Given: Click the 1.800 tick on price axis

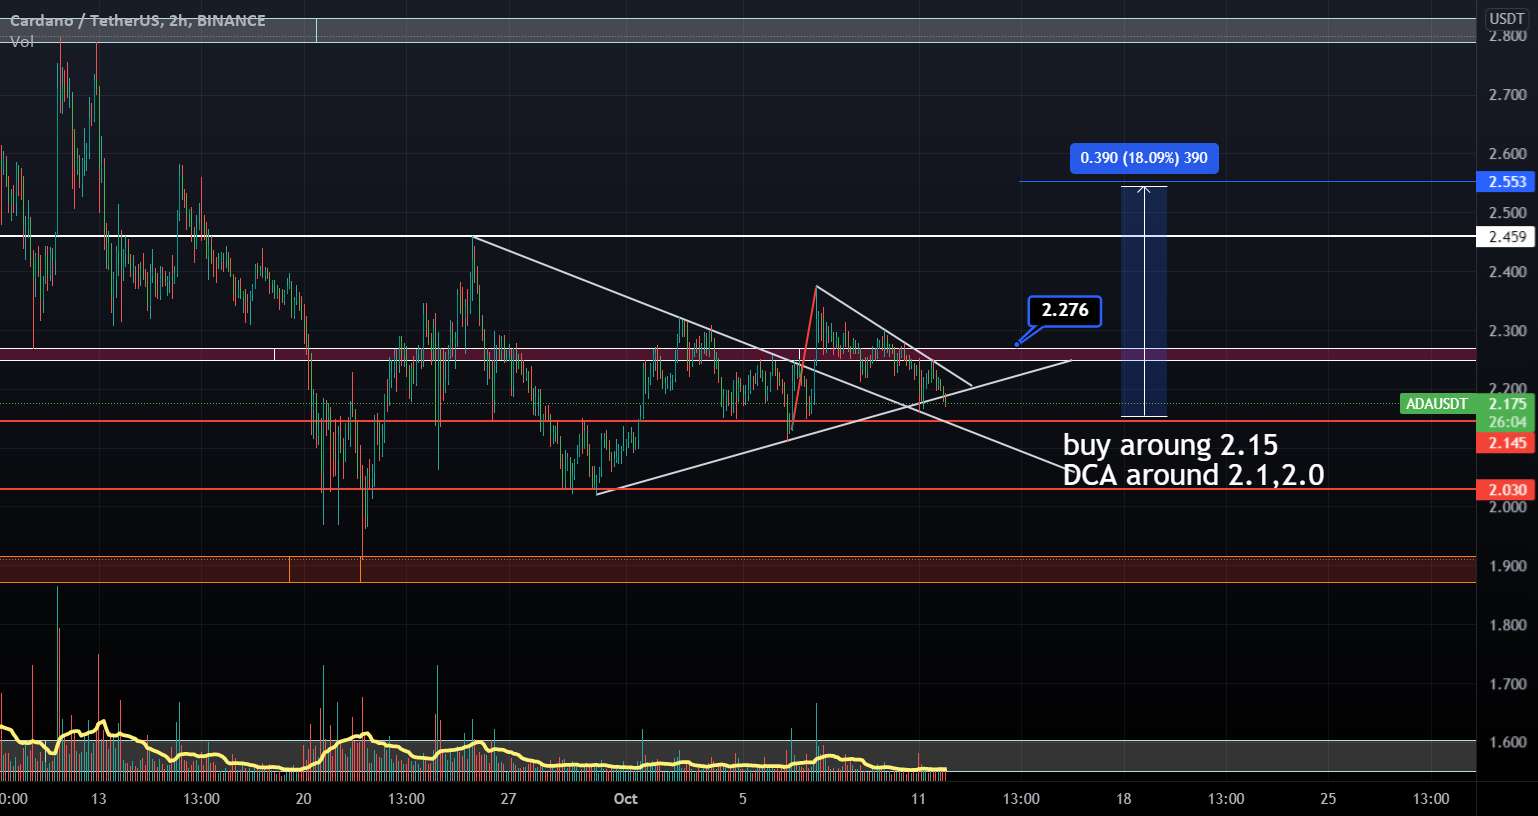Looking at the screenshot, I should [1507, 625].
